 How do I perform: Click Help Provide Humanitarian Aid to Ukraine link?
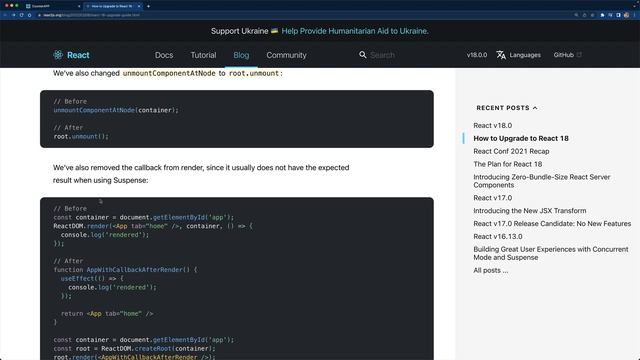(x=355, y=31)
